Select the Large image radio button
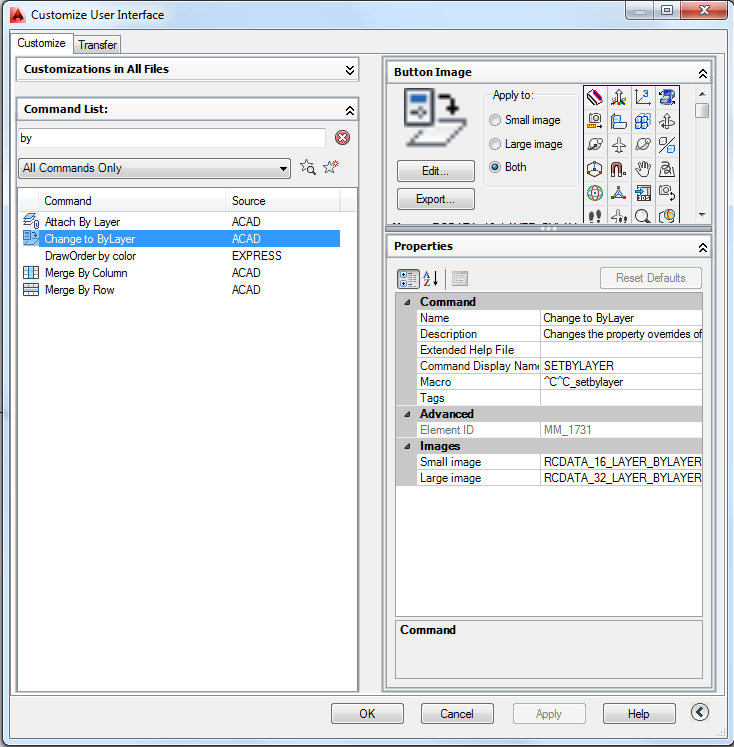Viewport: 734px width, 747px height. 495,144
